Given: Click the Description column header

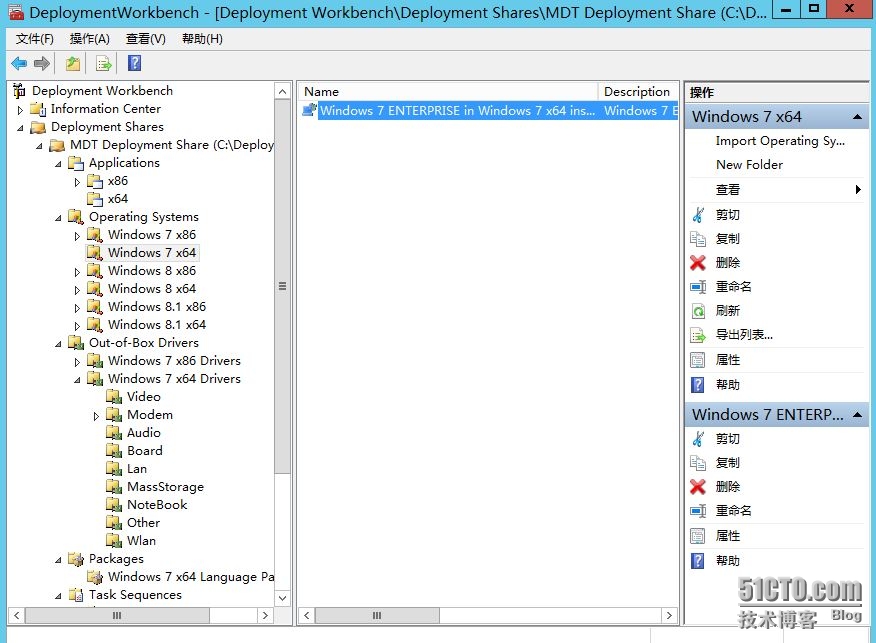Looking at the screenshot, I should [x=637, y=92].
